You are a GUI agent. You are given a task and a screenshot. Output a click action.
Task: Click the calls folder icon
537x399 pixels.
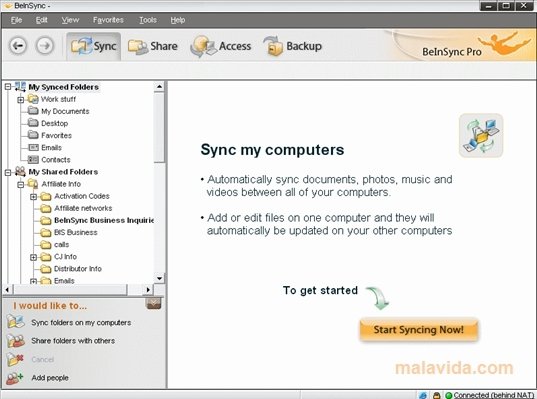point(46,245)
